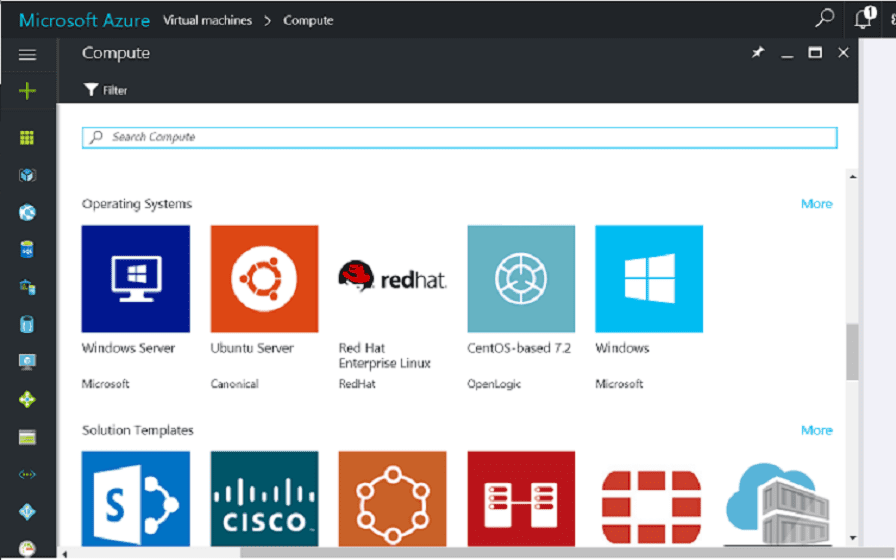Click the RedHat publisher text

[x=357, y=384]
